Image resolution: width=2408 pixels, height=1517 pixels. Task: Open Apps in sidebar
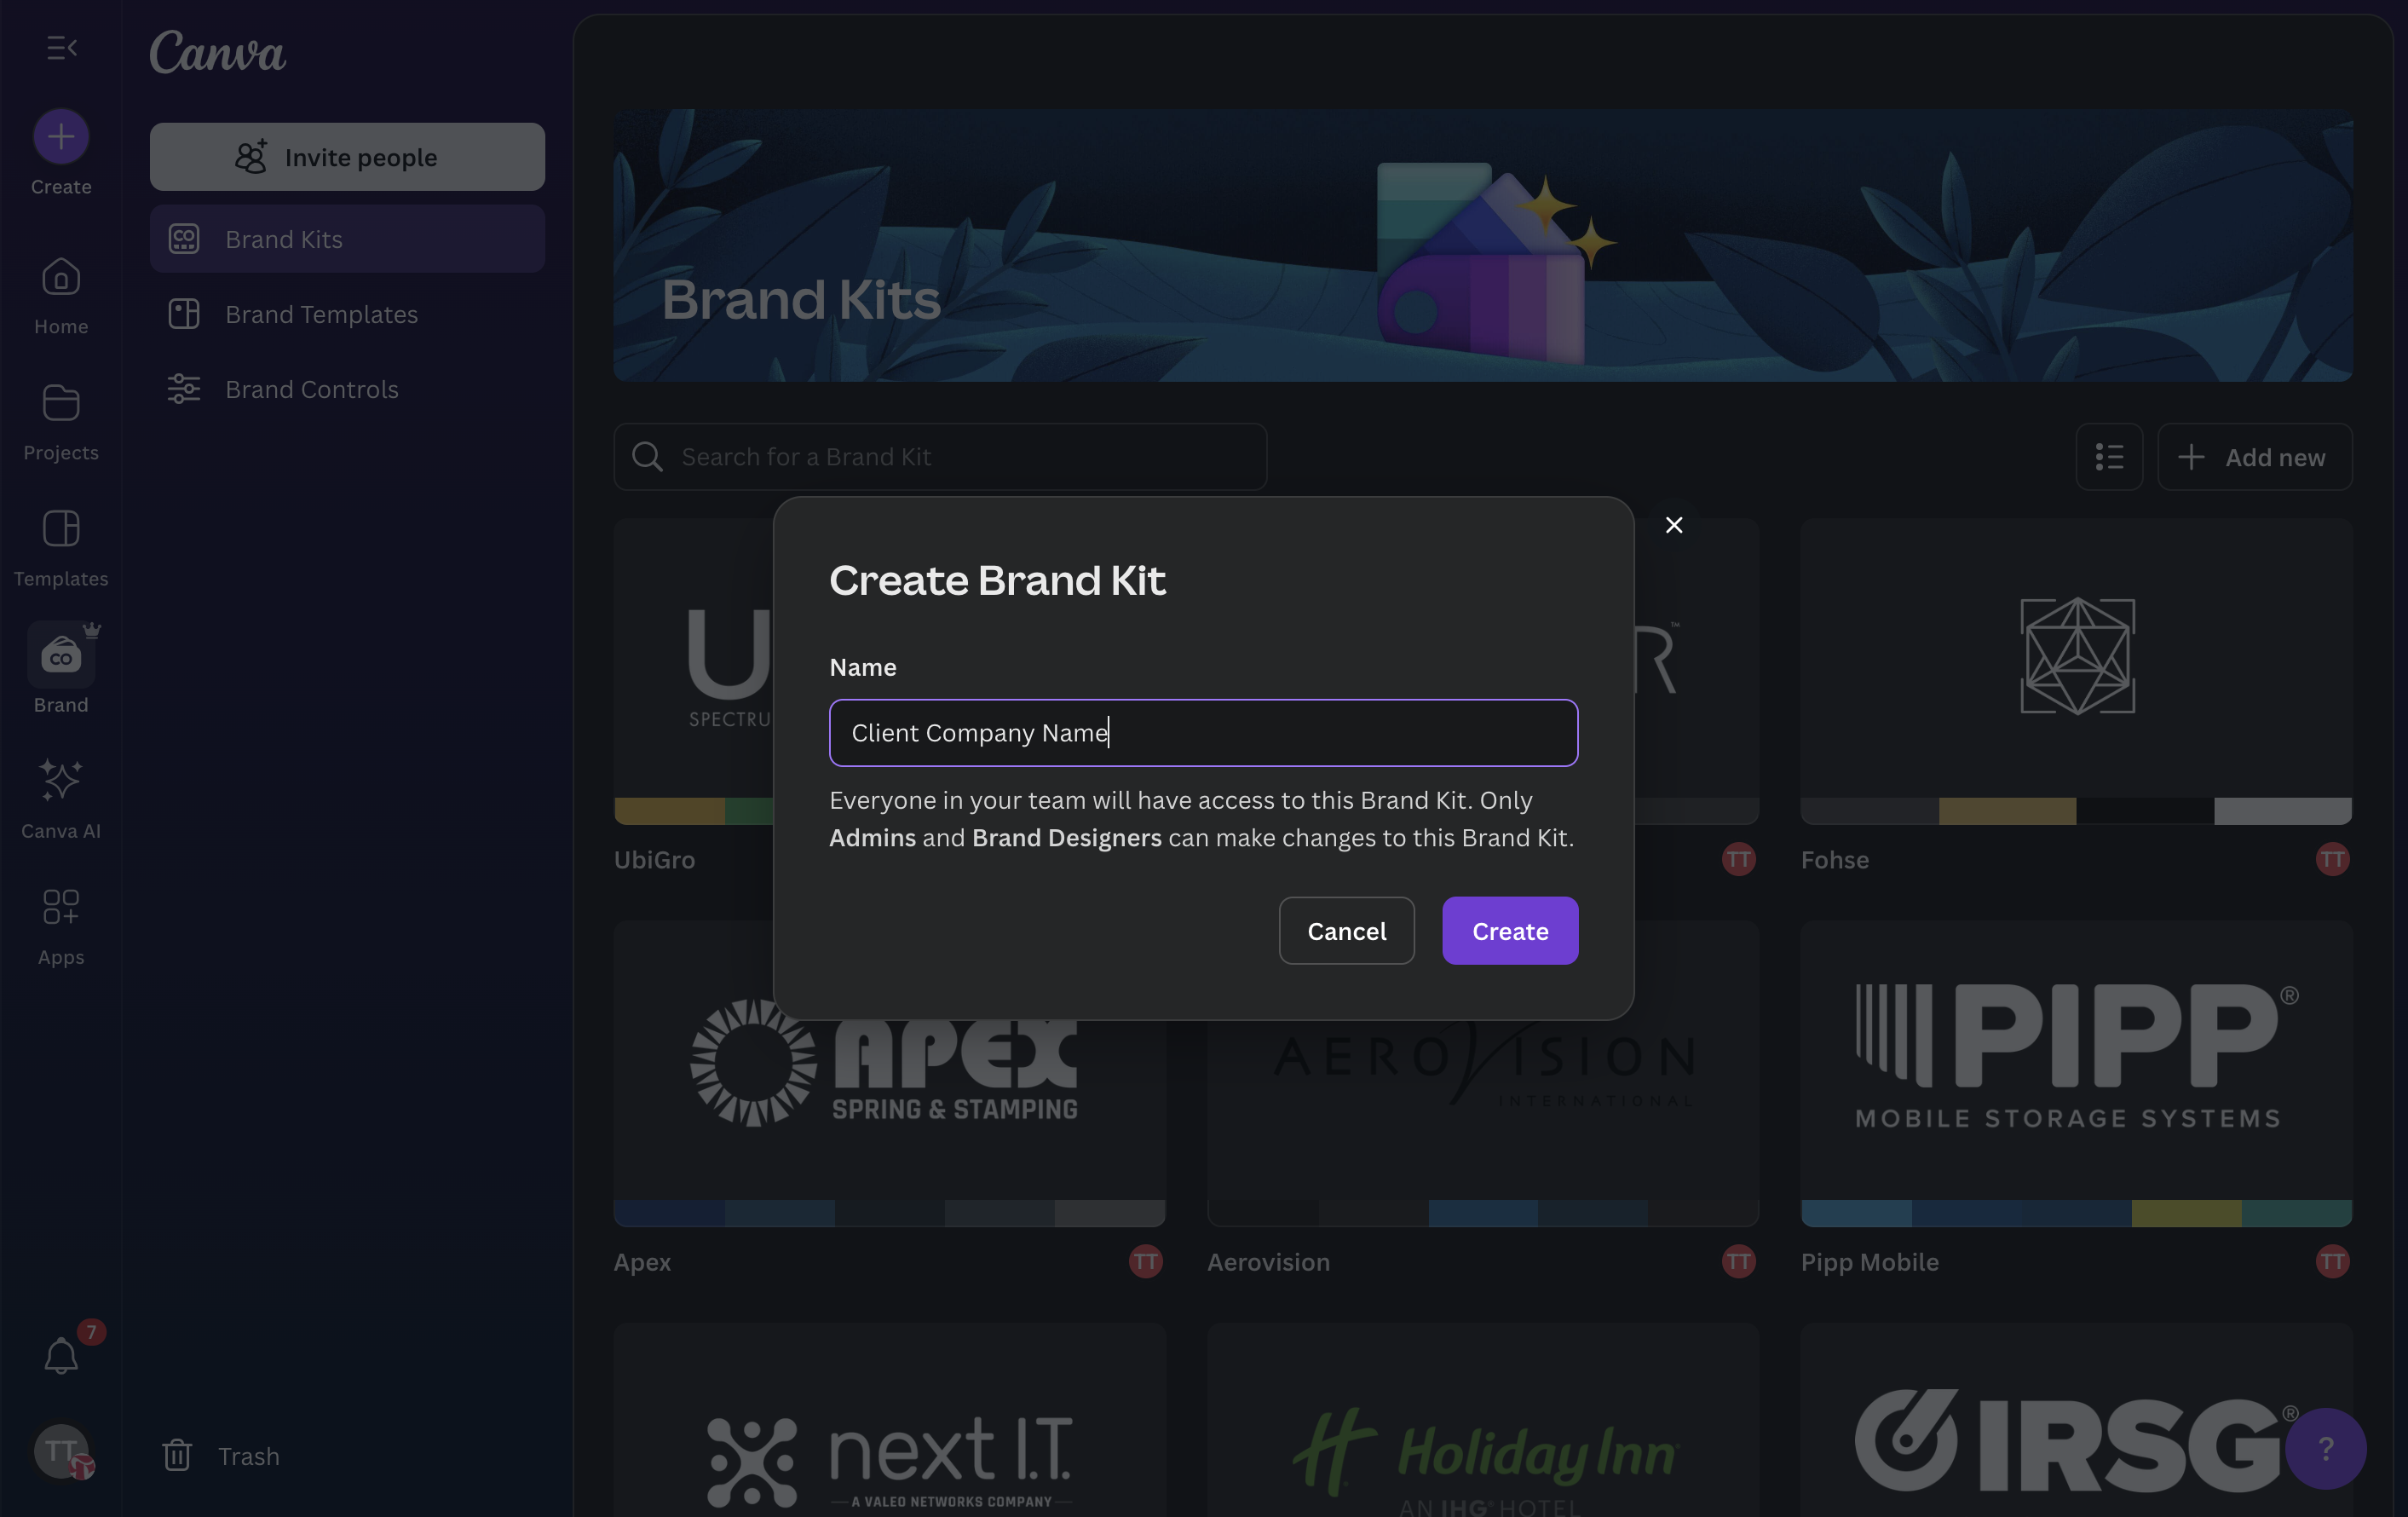tap(61, 926)
